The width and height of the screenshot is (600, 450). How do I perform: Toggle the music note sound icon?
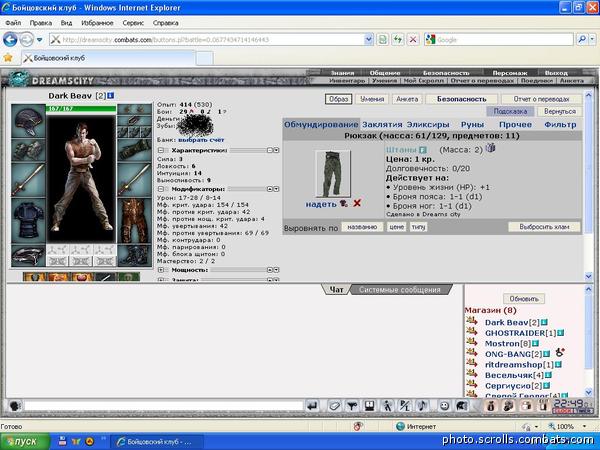(422, 406)
